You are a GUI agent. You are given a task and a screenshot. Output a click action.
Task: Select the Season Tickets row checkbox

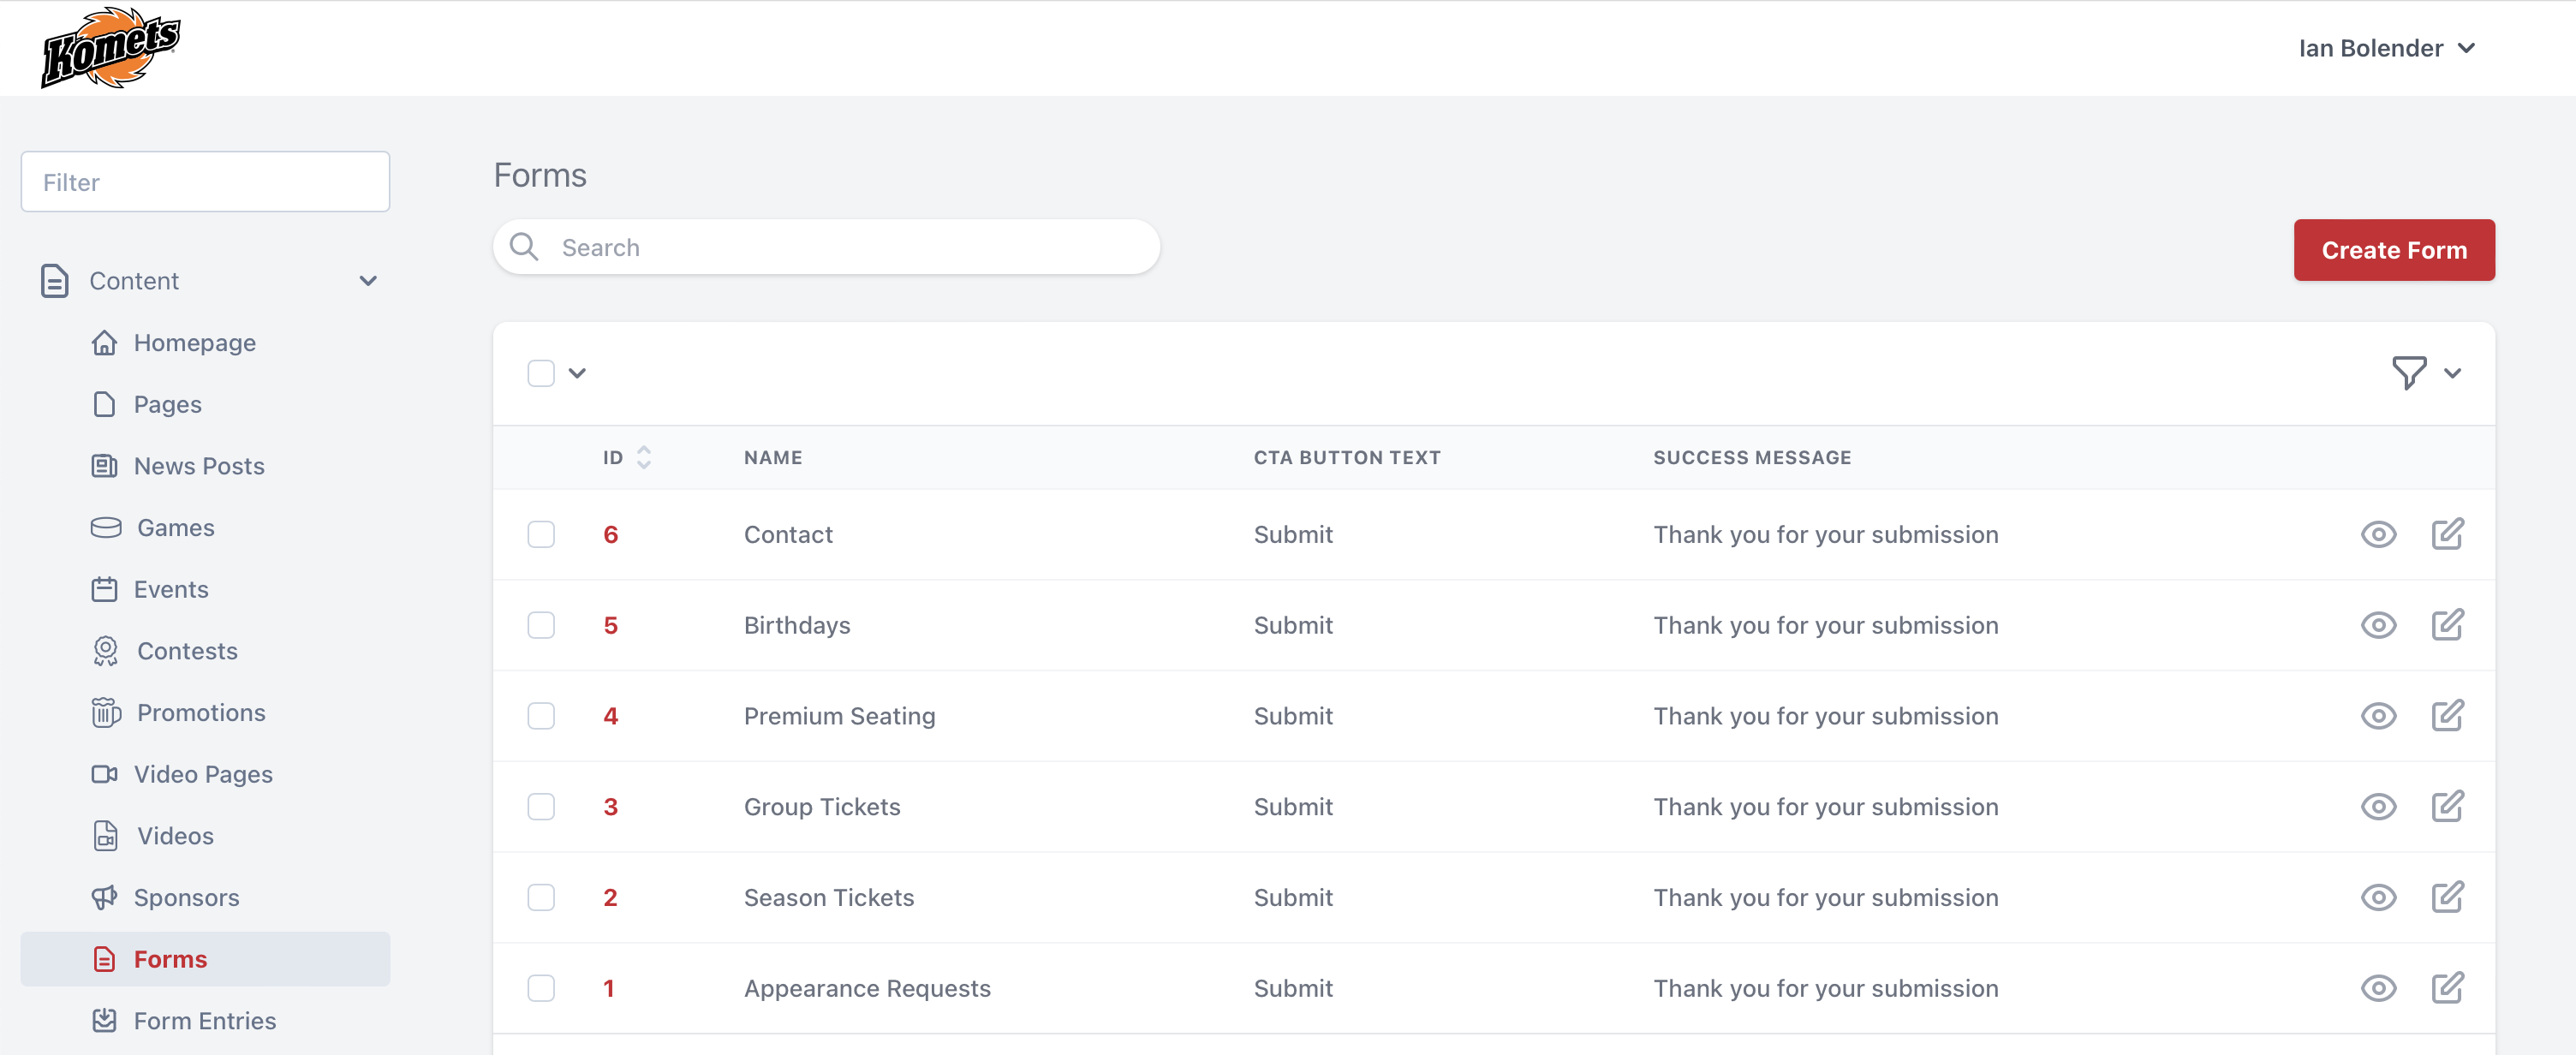(x=541, y=897)
